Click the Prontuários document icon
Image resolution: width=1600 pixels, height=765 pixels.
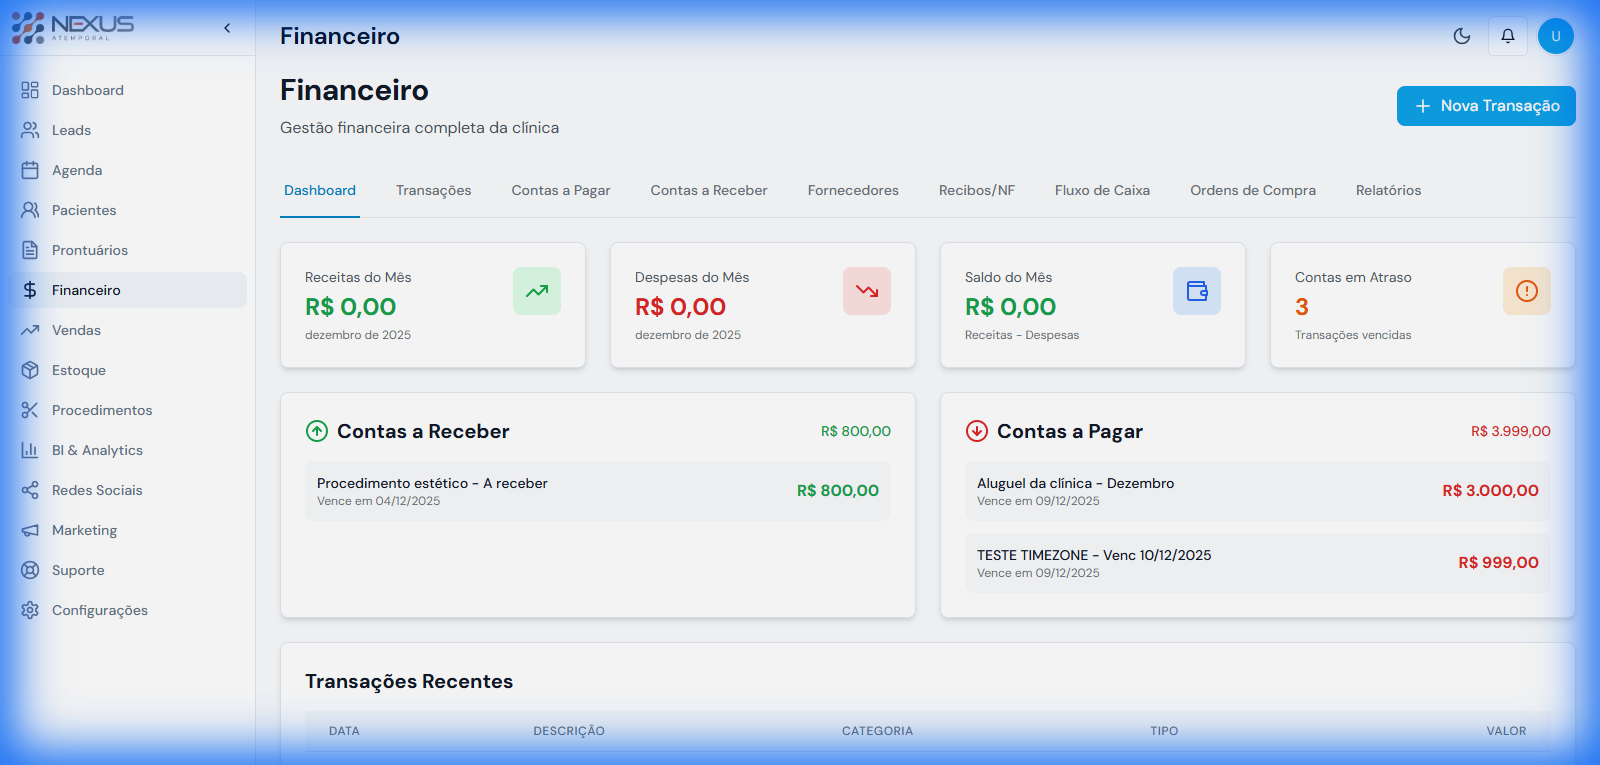(30, 250)
